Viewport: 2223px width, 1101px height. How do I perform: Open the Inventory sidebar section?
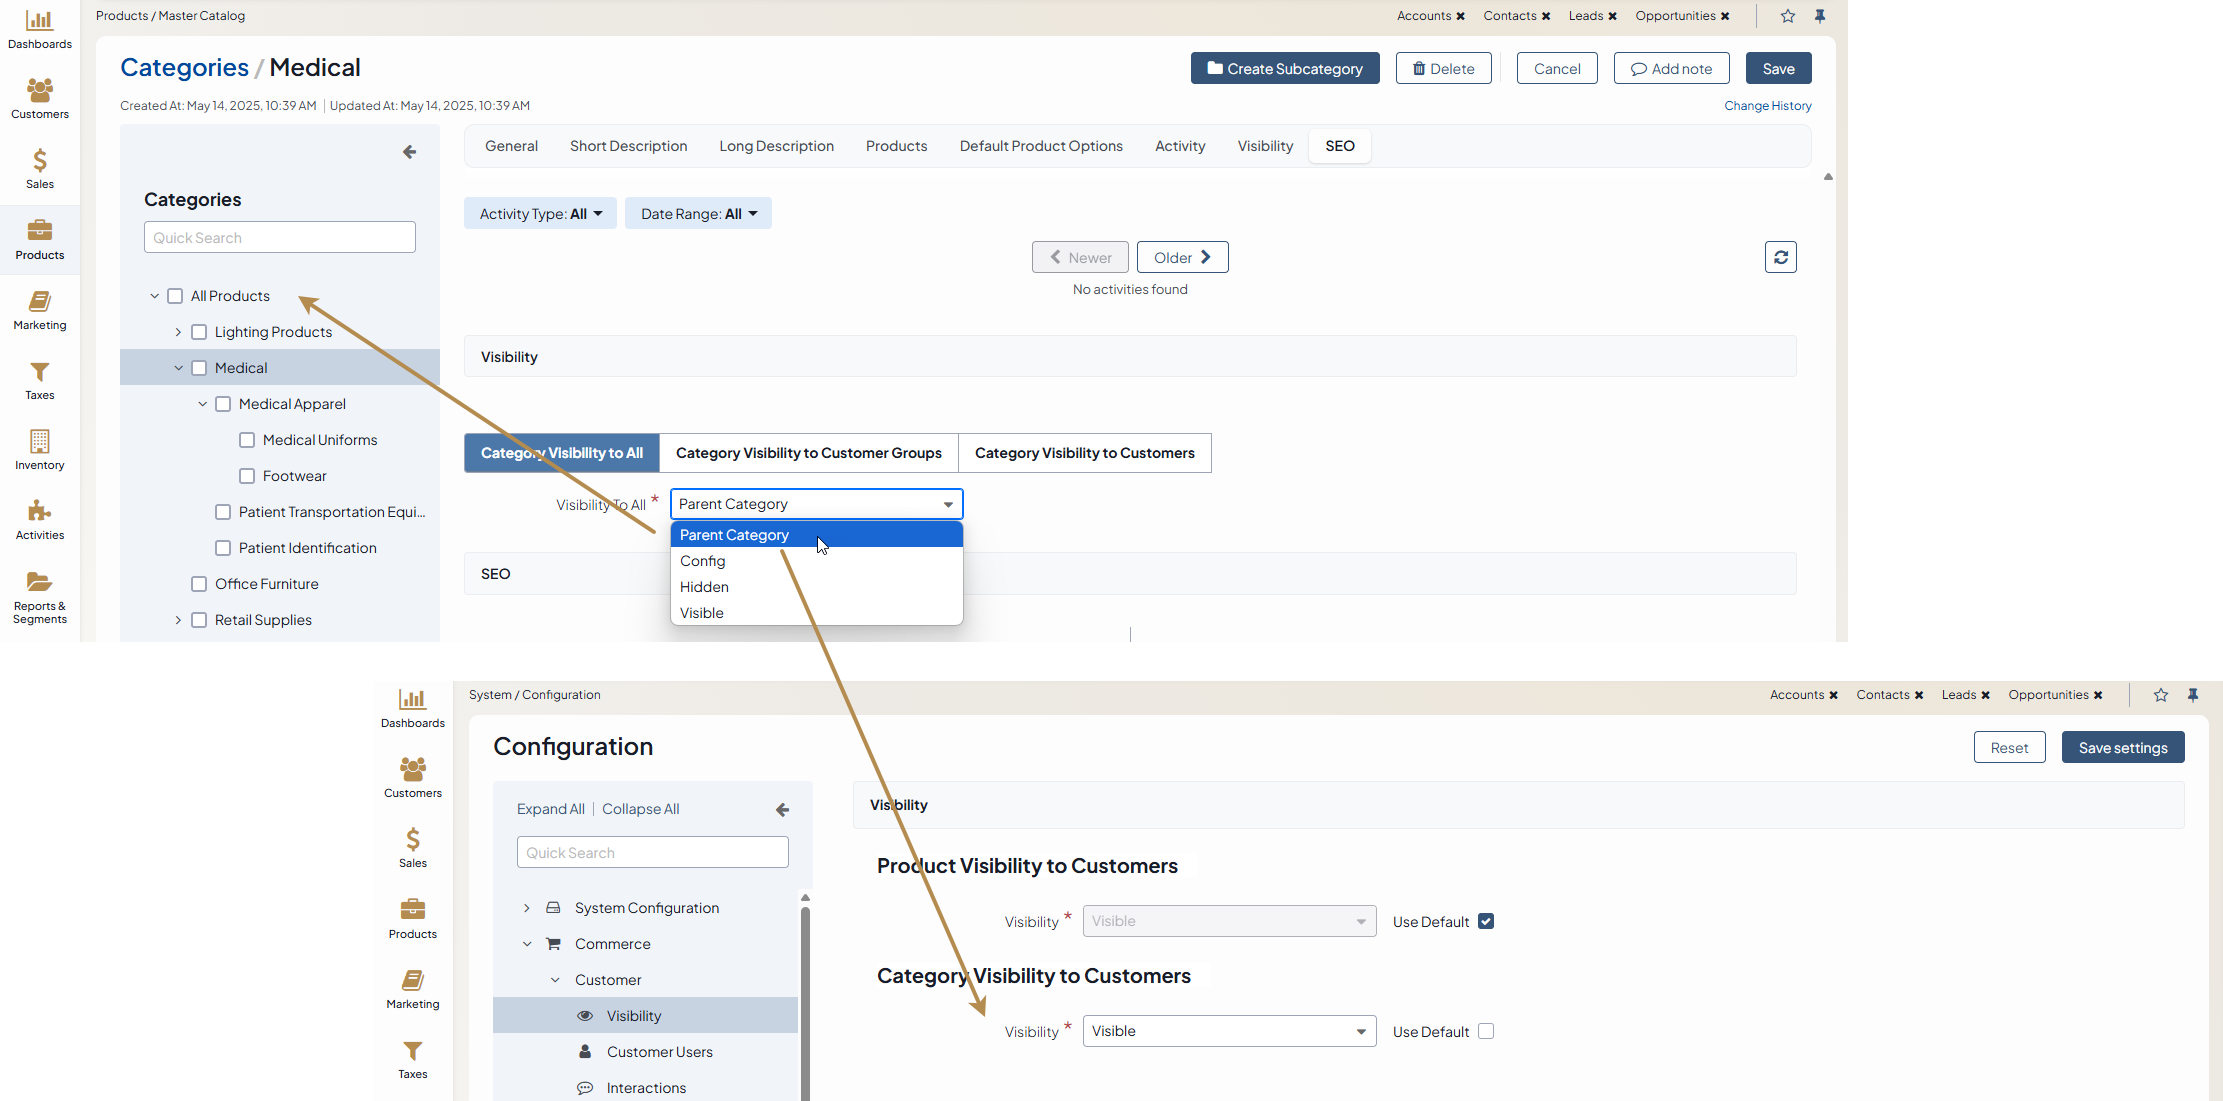coord(39,450)
